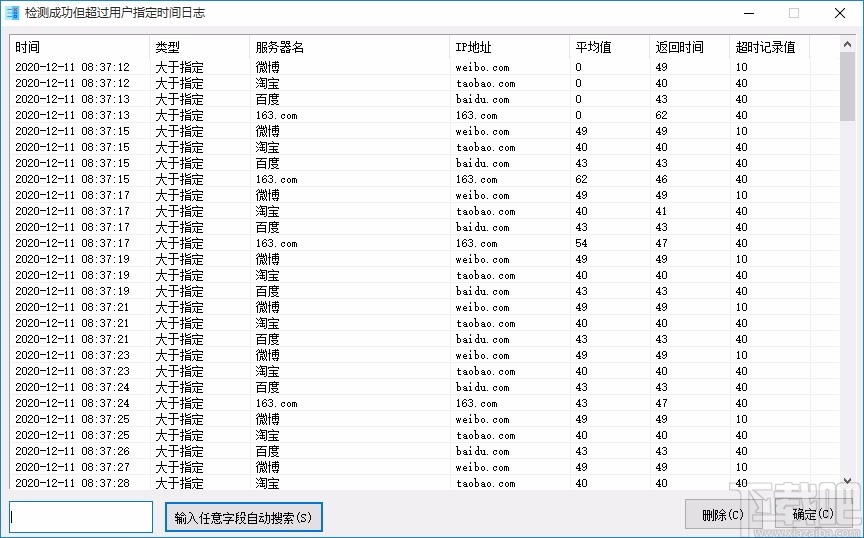Sort by the 返回时间 column header

point(689,47)
